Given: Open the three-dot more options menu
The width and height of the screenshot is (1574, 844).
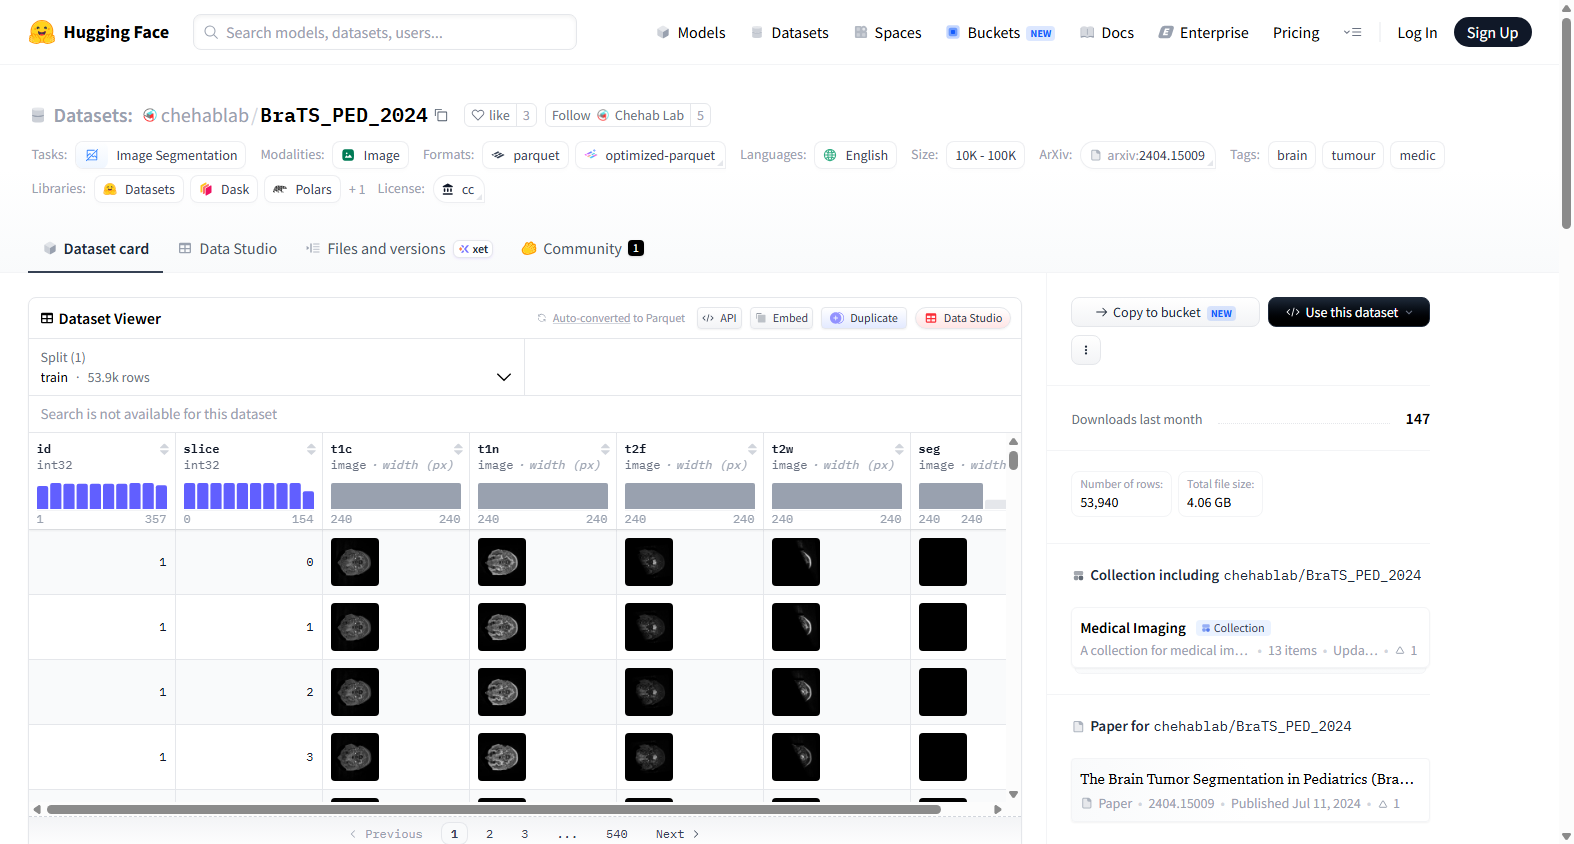Looking at the screenshot, I should [x=1086, y=350].
